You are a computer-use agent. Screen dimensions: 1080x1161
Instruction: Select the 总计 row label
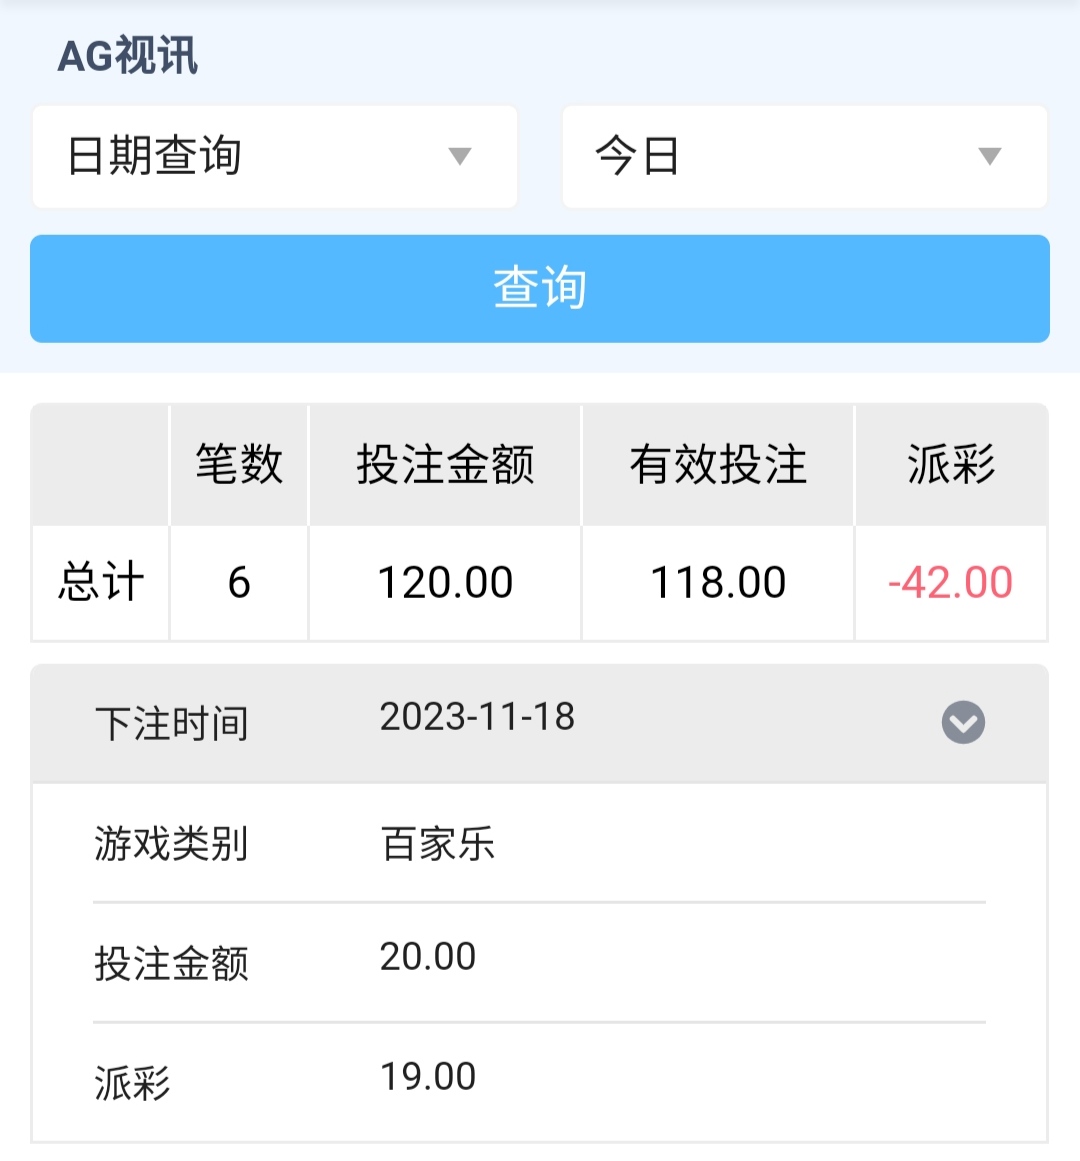pos(101,582)
